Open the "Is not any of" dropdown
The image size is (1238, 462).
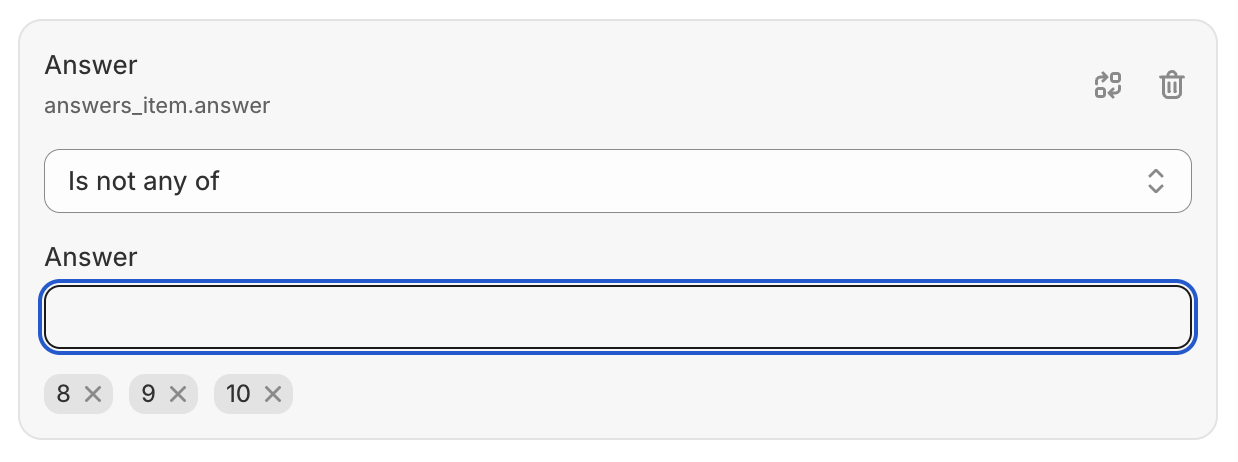tap(618, 181)
